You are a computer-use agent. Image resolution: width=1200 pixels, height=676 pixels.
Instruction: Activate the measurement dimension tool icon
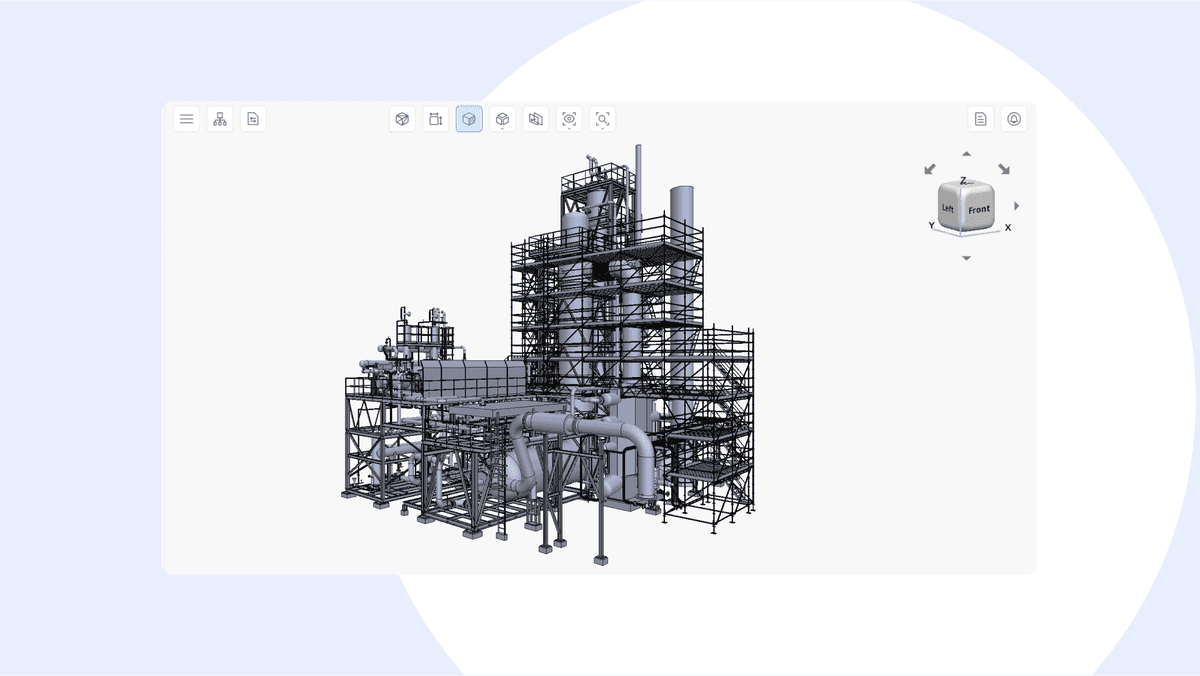tap(435, 119)
